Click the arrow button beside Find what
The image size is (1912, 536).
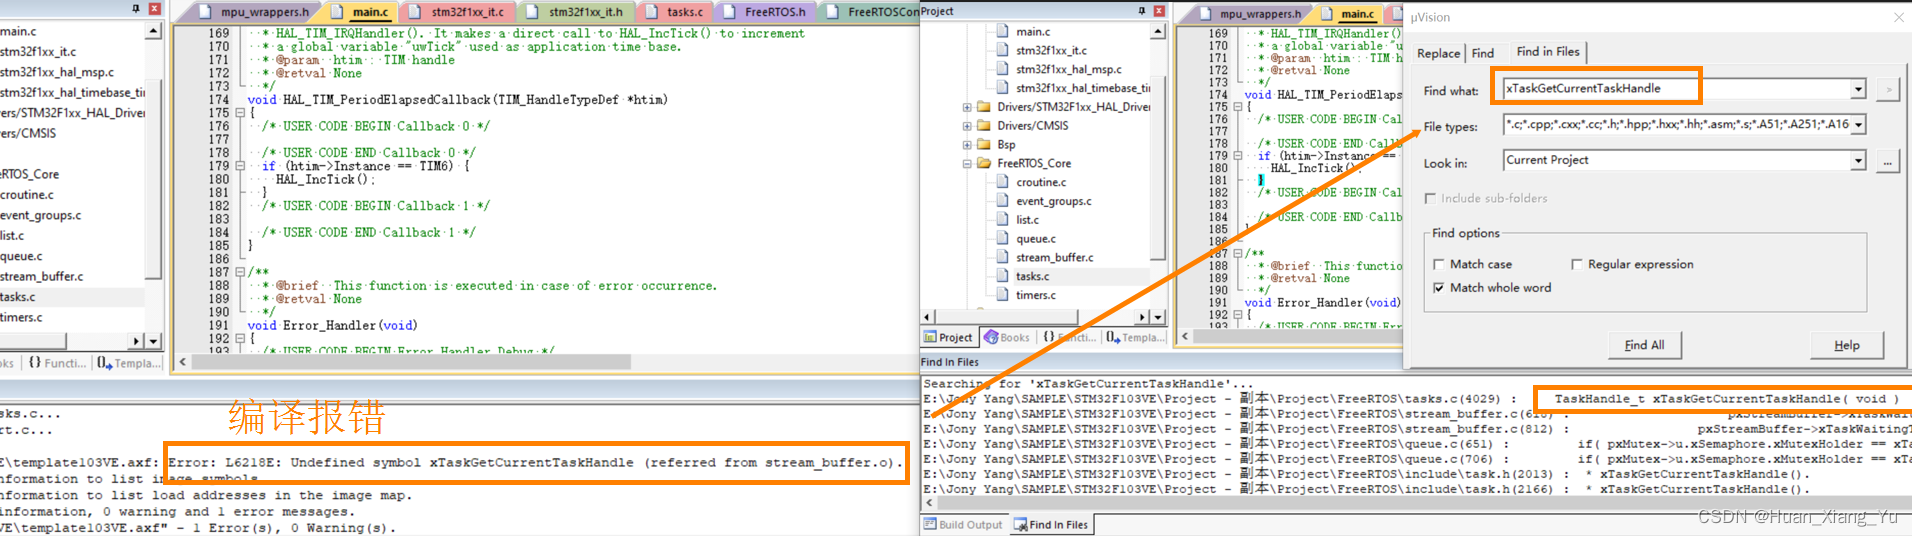click(x=1888, y=90)
